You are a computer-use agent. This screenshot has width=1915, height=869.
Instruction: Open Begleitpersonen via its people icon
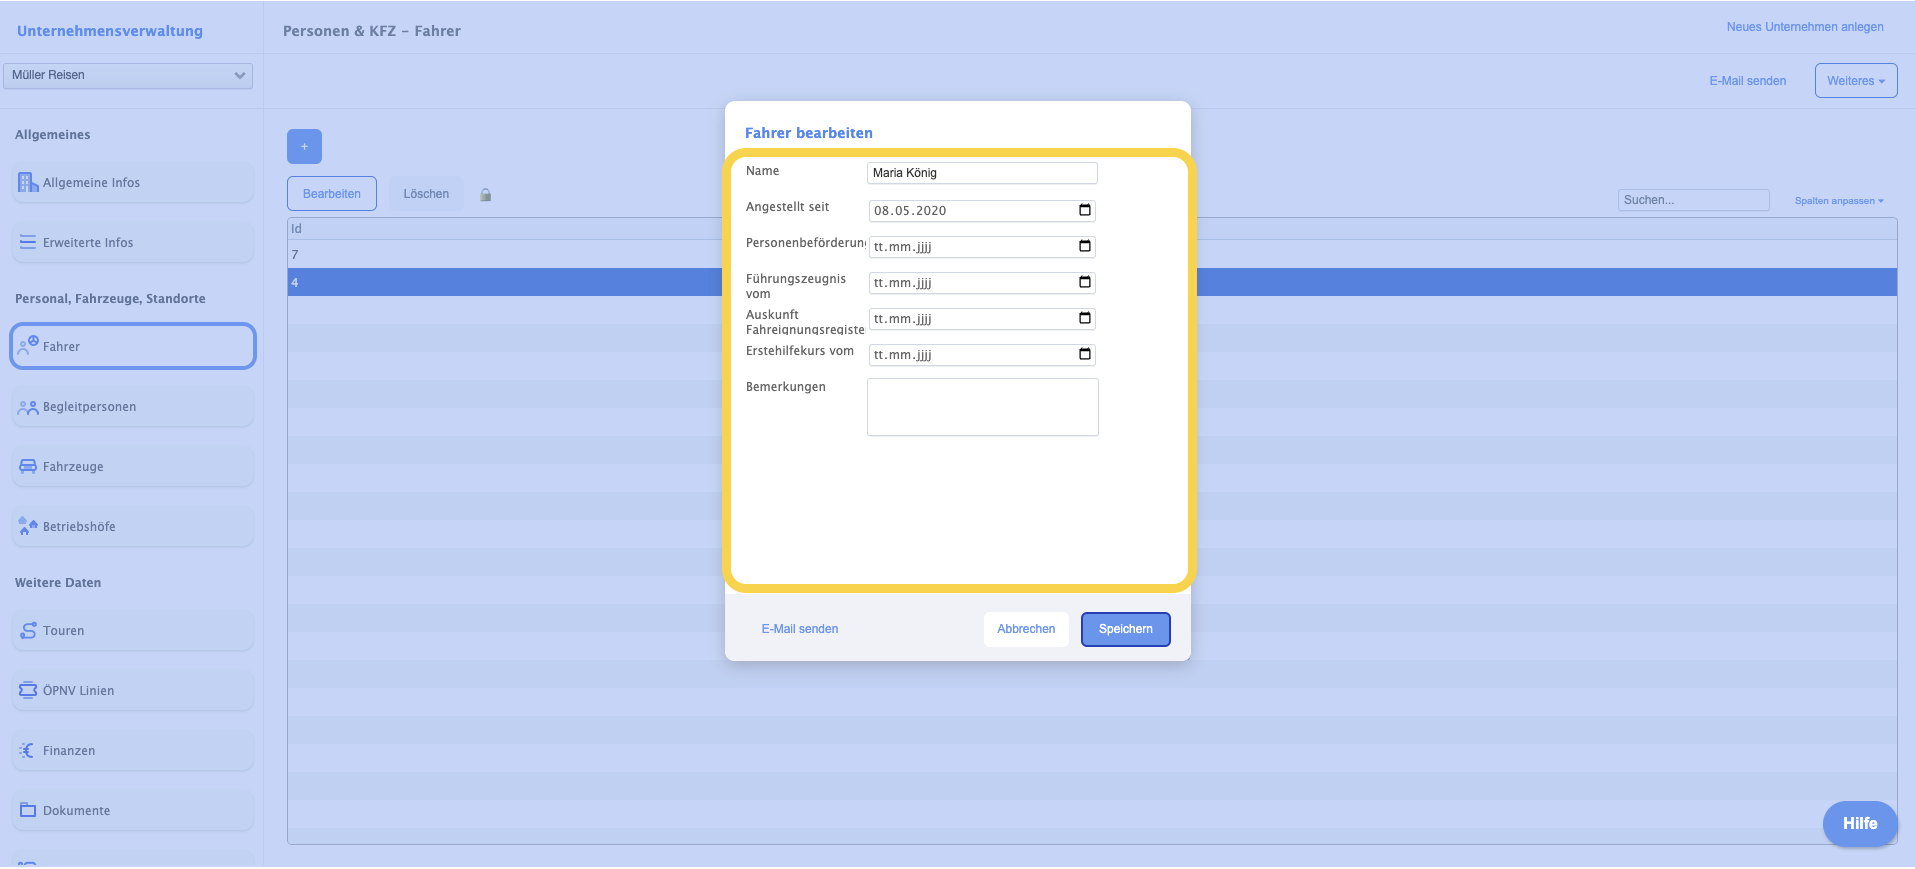click(x=28, y=407)
